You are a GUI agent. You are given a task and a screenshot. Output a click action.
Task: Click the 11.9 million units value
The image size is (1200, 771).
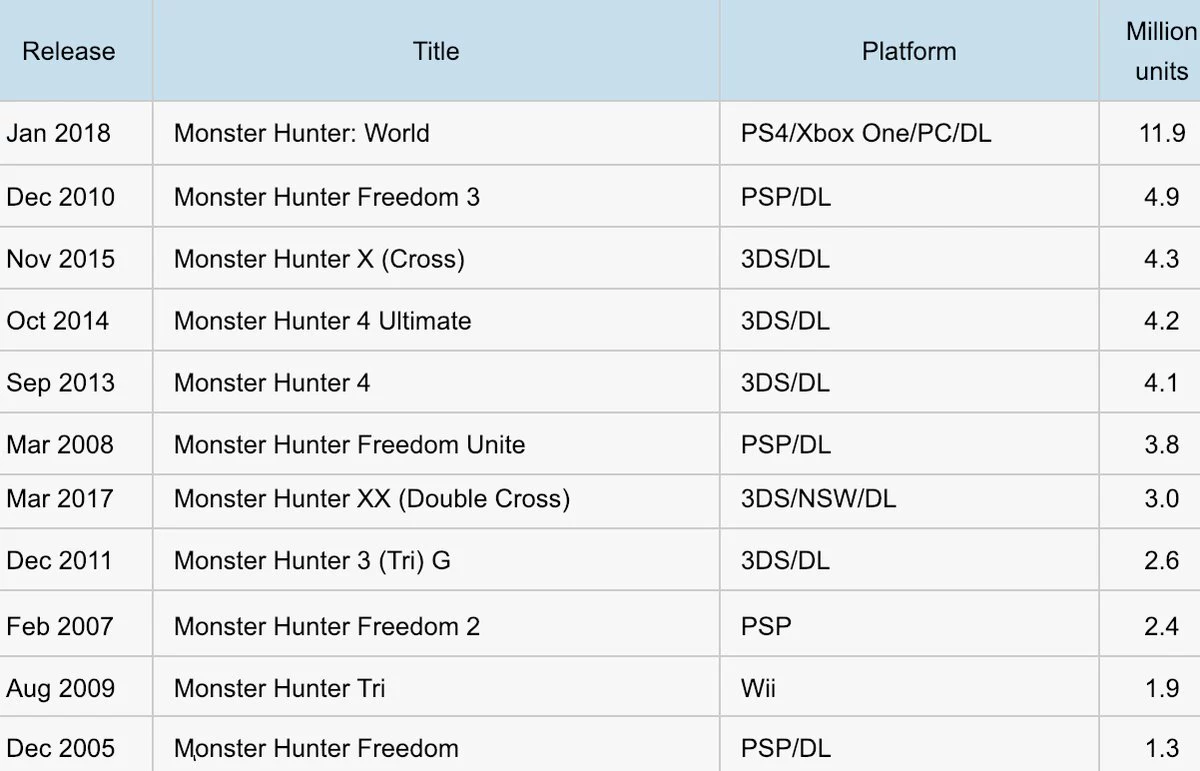coord(1162,133)
